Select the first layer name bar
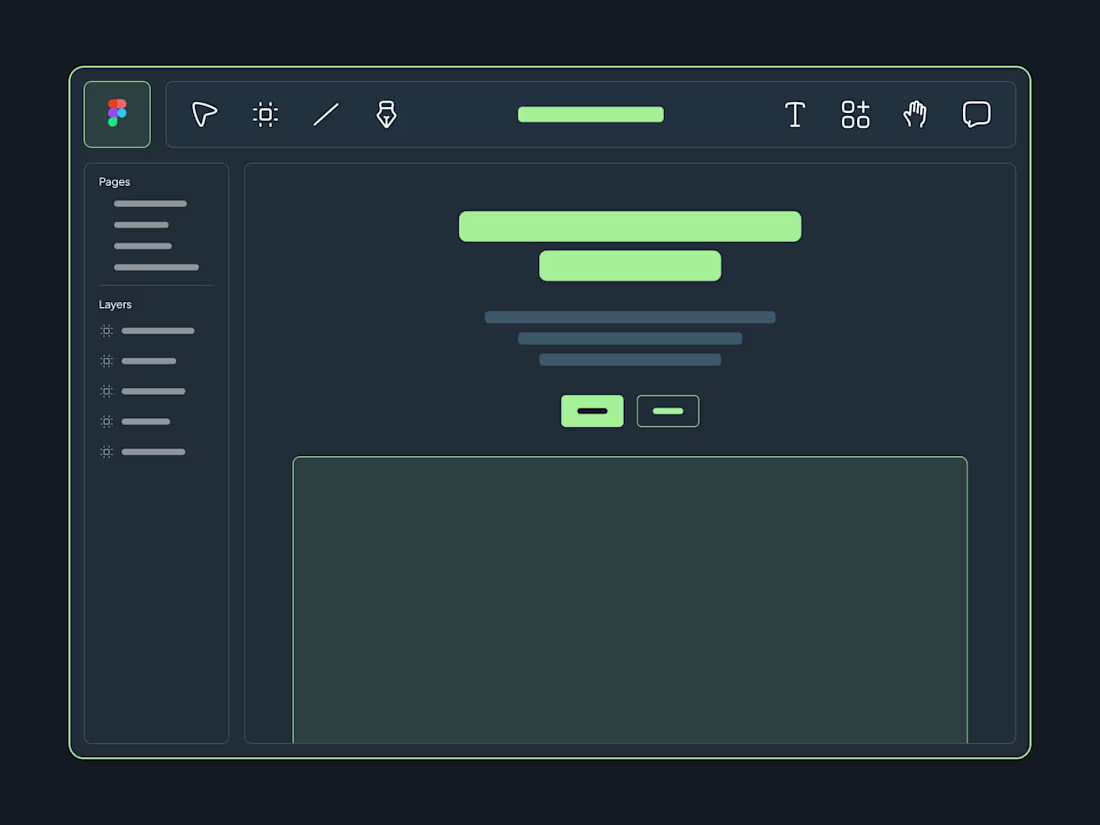 [158, 330]
